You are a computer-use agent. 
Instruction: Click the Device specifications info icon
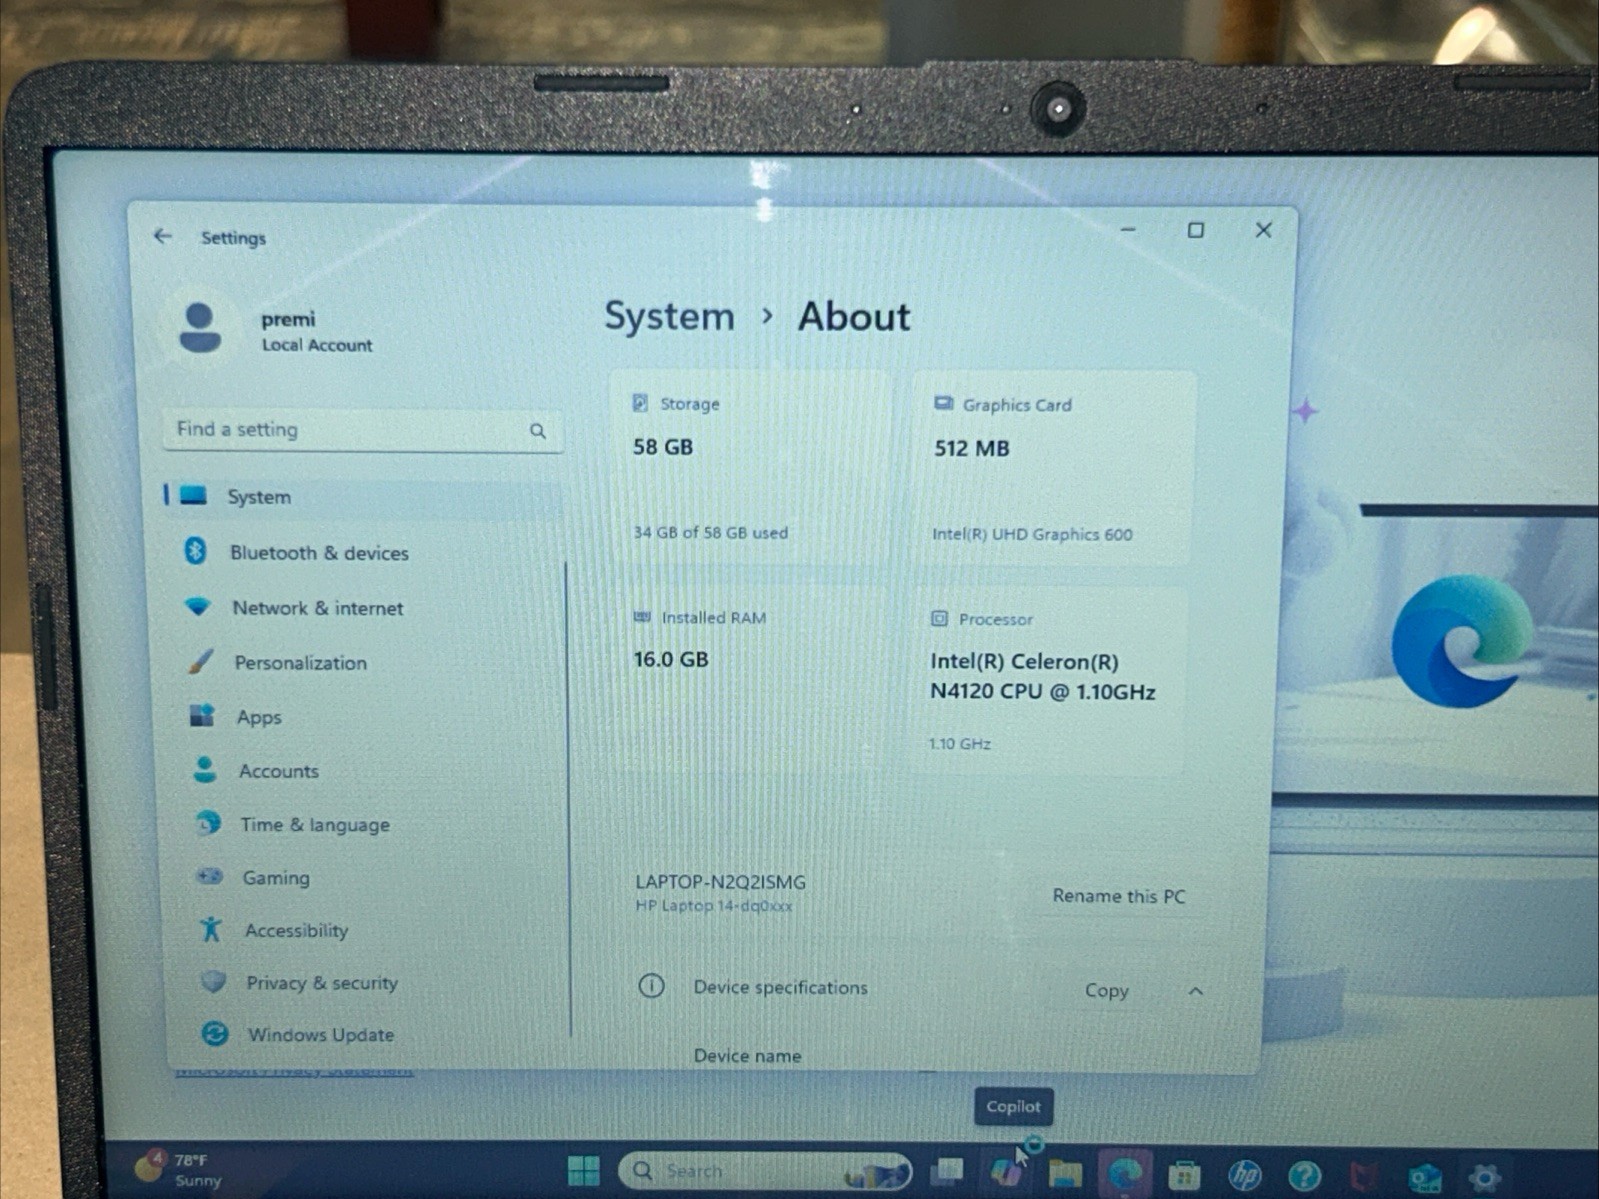pyautogui.click(x=651, y=986)
